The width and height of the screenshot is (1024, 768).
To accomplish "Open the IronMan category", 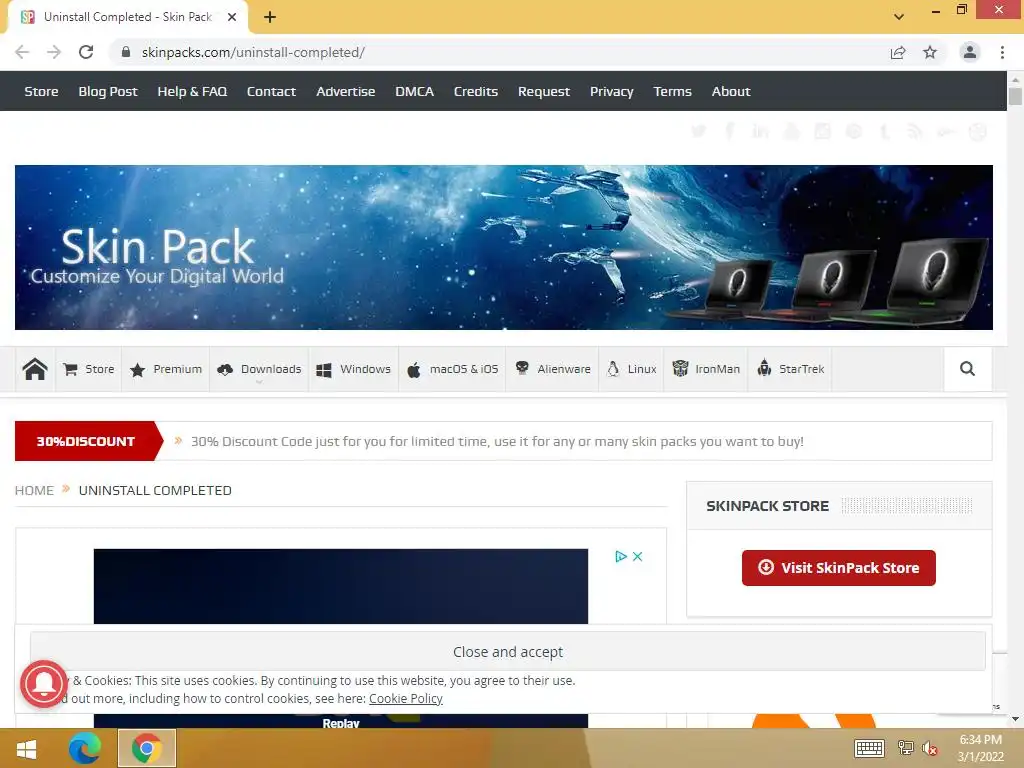I will tap(706, 369).
